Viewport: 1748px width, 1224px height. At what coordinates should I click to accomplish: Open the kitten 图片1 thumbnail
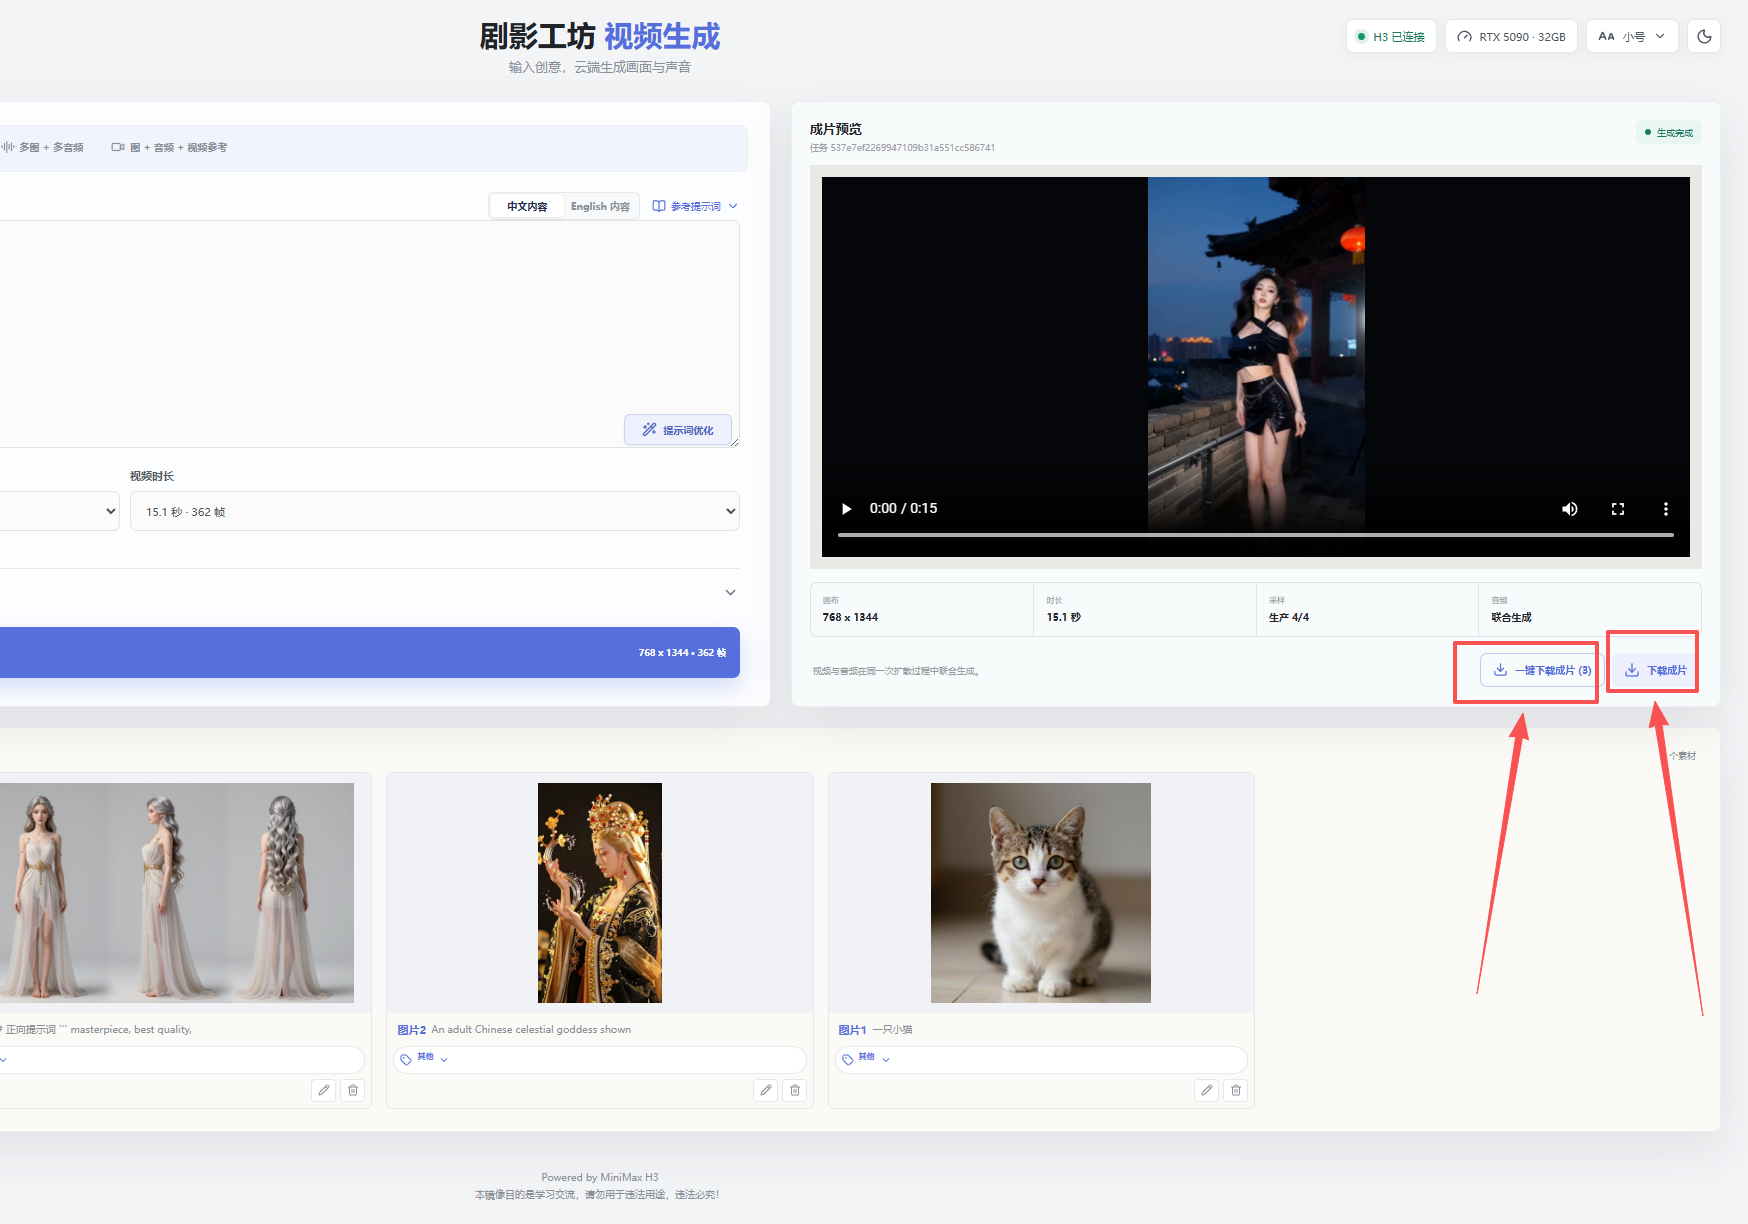point(1041,893)
